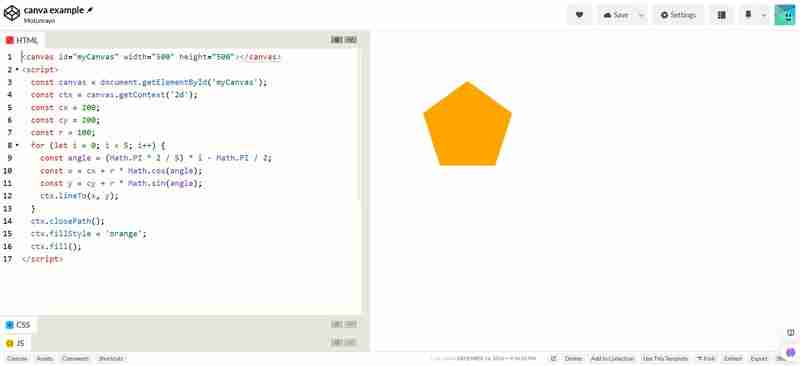Click line 9 'const angle' expression
The width and height of the screenshot is (800, 366).
pyautogui.click(x=156, y=158)
